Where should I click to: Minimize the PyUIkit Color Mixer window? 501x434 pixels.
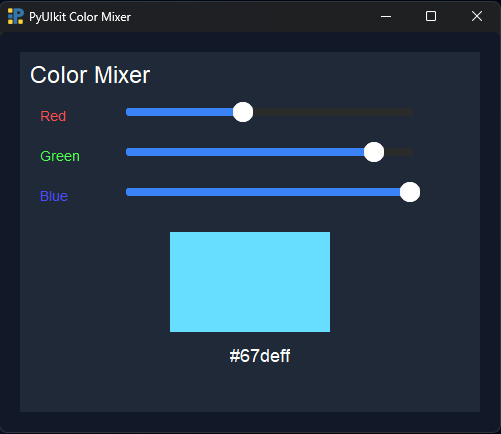pos(386,16)
